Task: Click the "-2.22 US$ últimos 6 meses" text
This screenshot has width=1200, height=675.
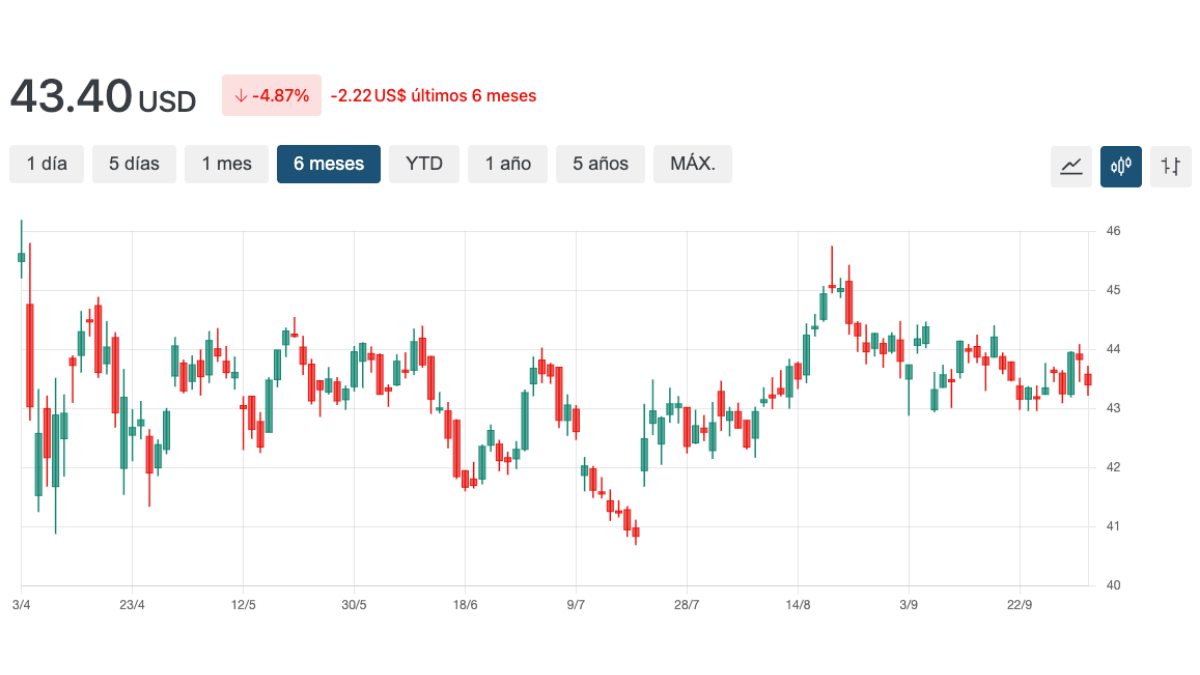Action: (x=433, y=96)
